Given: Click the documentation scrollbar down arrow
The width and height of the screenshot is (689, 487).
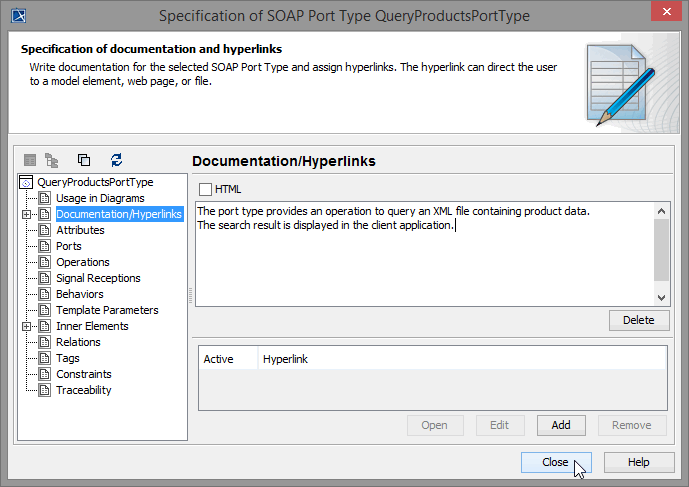Looking at the screenshot, I should click(x=661, y=297).
